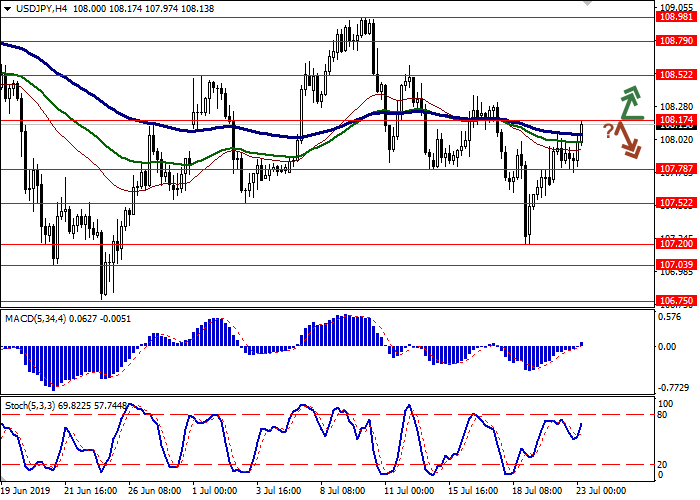
Task: Click the USDJPY,H4 chart title
Action: click(x=36, y=8)
